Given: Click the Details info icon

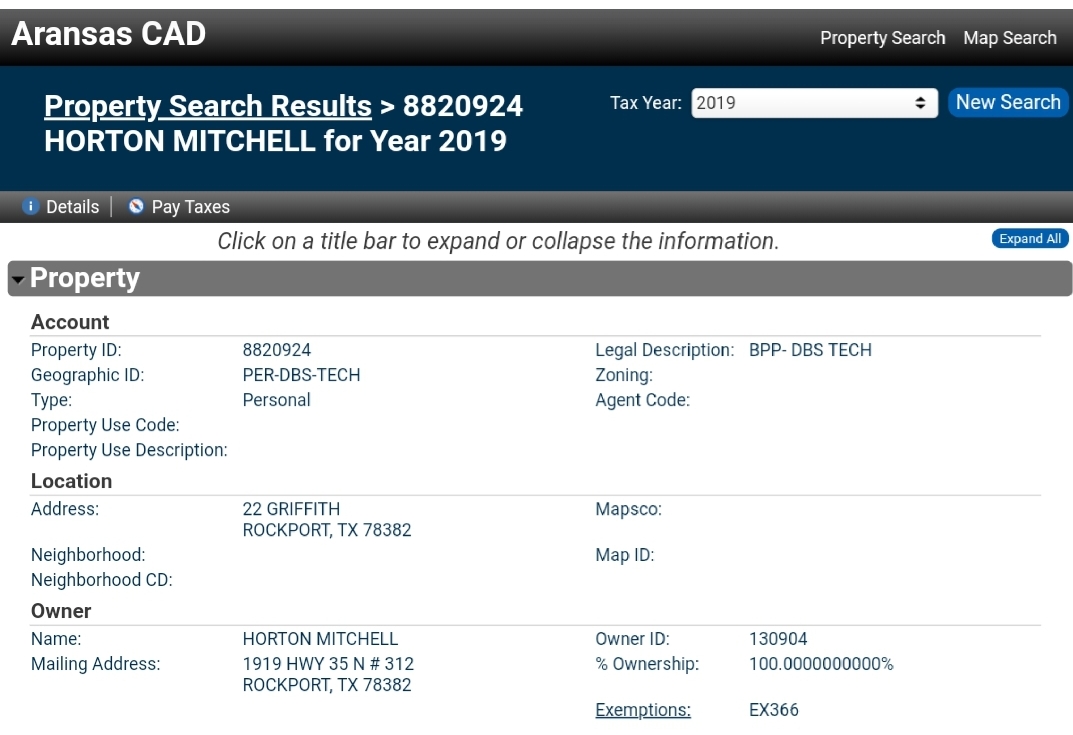Looking at the screenshot, I should 30,206.
